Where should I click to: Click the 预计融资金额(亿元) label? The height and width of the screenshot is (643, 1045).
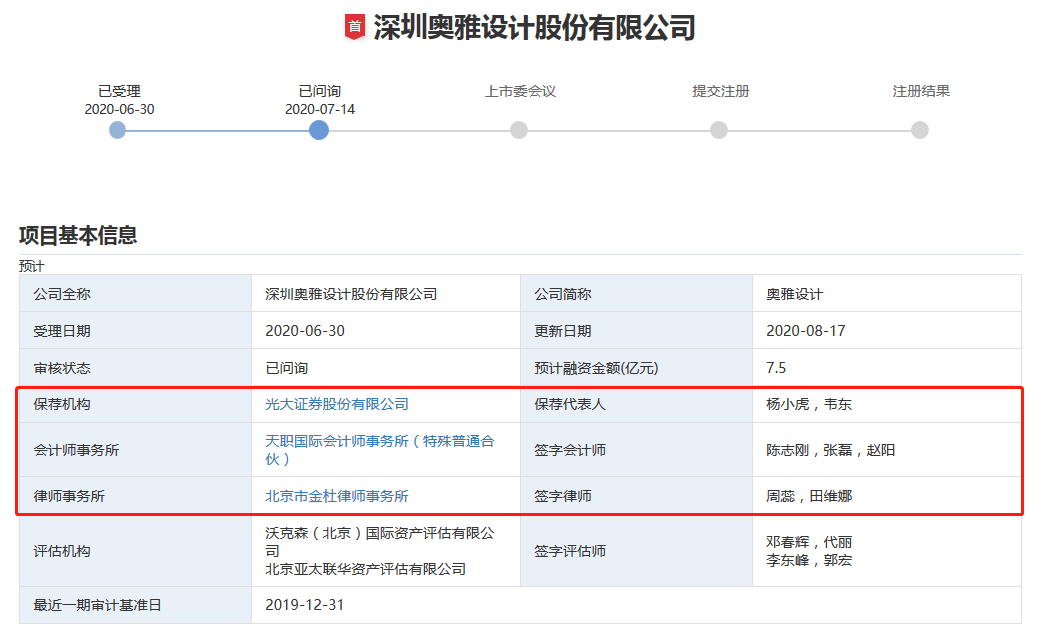click(x=596, y=368)
